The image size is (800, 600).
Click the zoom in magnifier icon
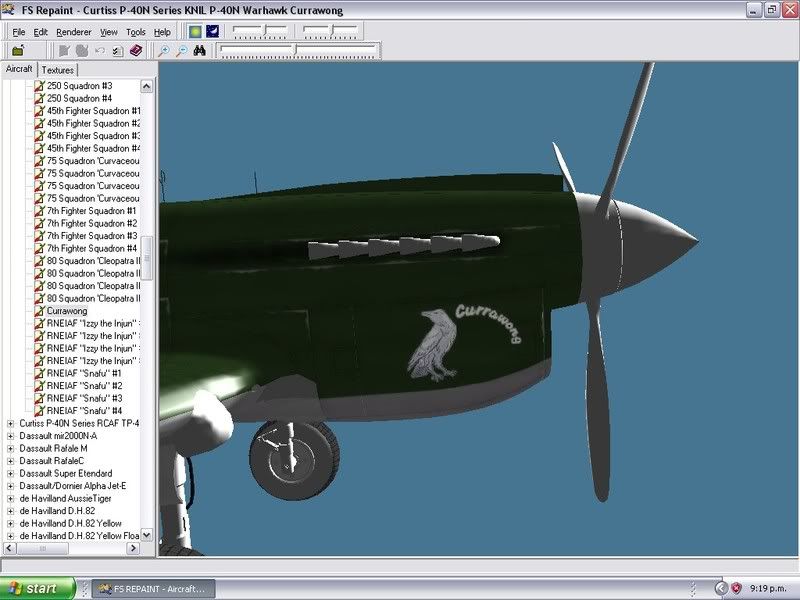(164, 50)
